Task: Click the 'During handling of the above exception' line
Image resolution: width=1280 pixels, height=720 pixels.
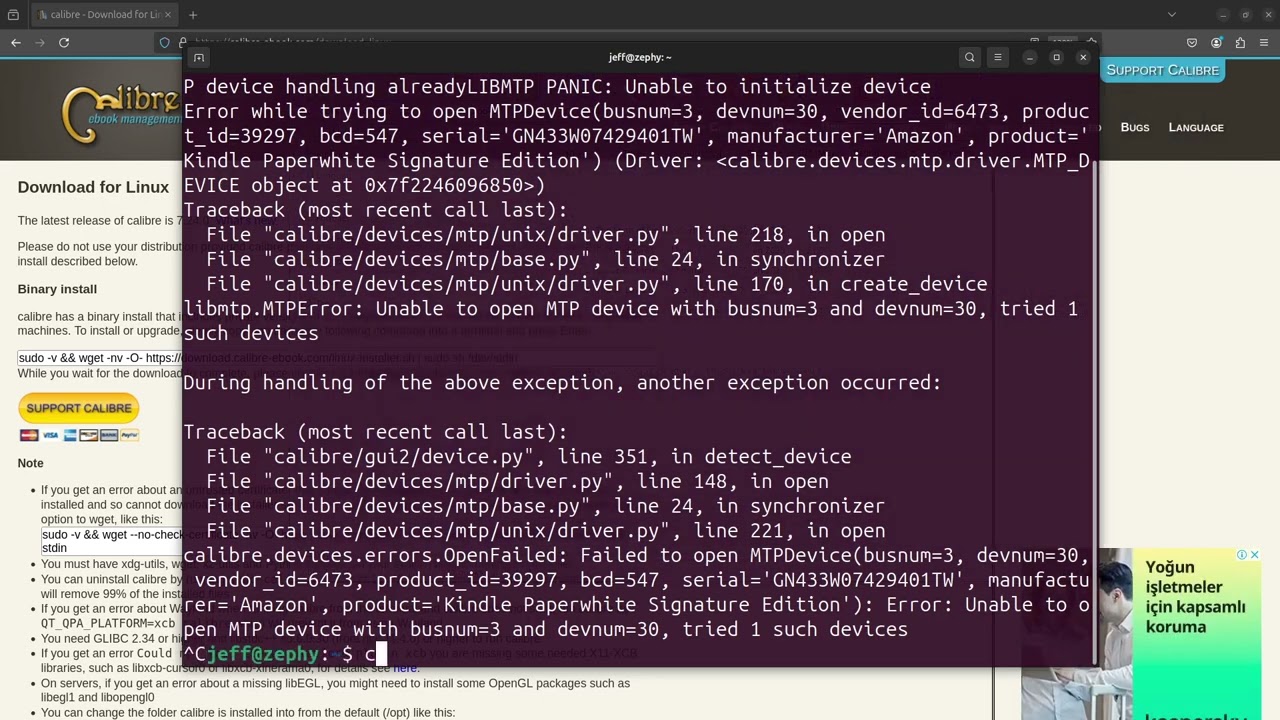Action: click(x=562, y=383)
